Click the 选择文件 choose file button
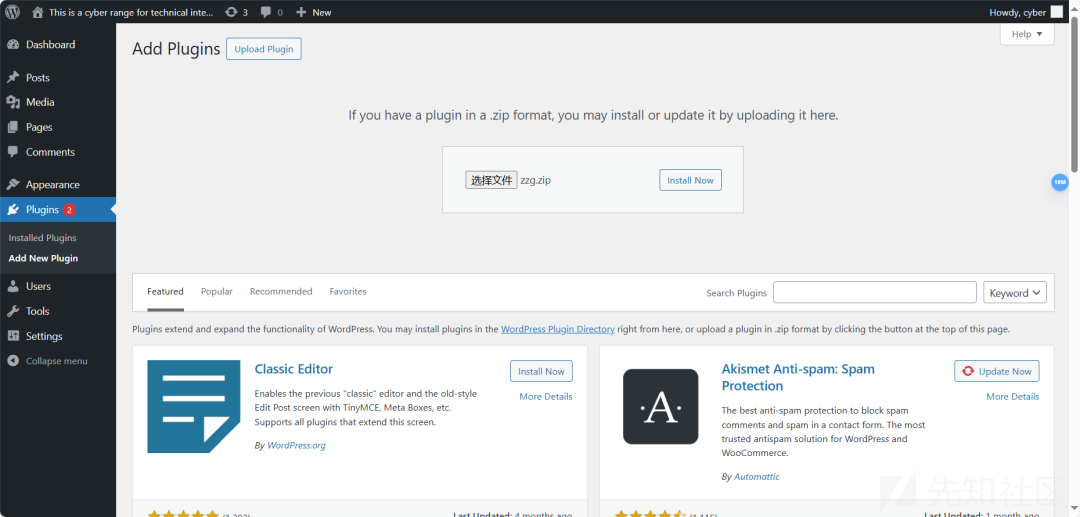This screenshot has height=517, width=1080. [492, 180]
